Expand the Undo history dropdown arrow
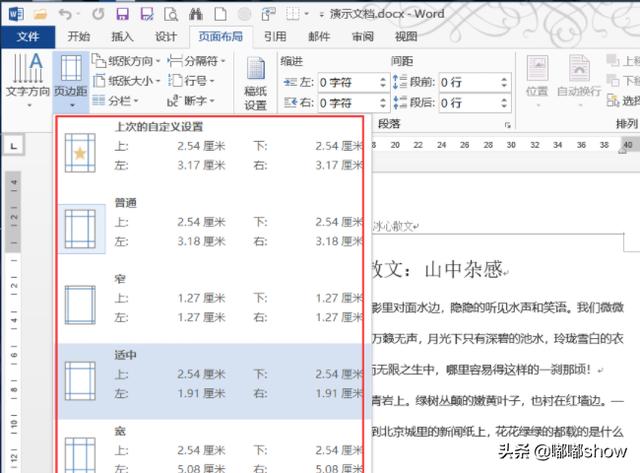Screen dimensions: 640x473 click(x=78, y=14)
